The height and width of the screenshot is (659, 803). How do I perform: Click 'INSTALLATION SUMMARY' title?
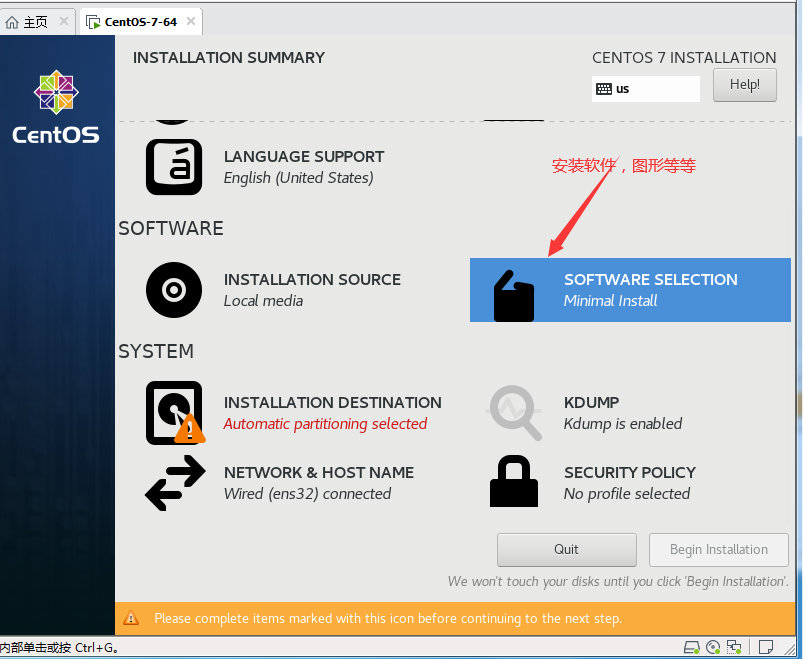[x=228, y=57]
